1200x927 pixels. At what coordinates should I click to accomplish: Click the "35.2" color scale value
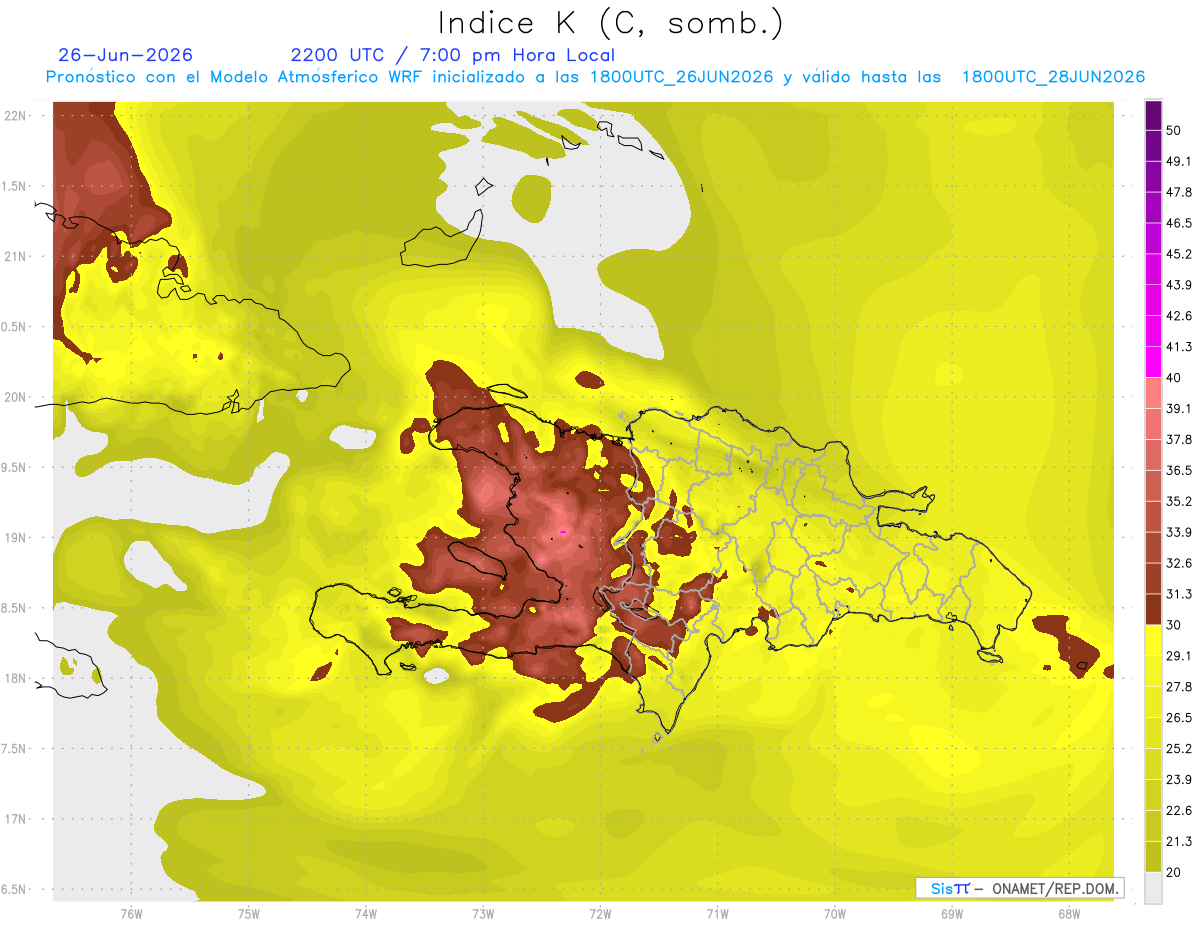pyautogui.click(x=1179, y=501)
